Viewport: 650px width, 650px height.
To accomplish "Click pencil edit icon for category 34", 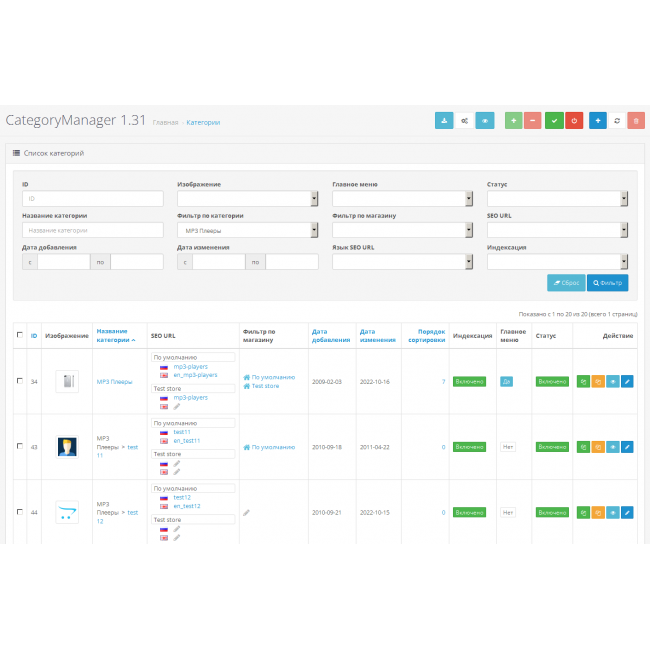I will click(627, 381).
